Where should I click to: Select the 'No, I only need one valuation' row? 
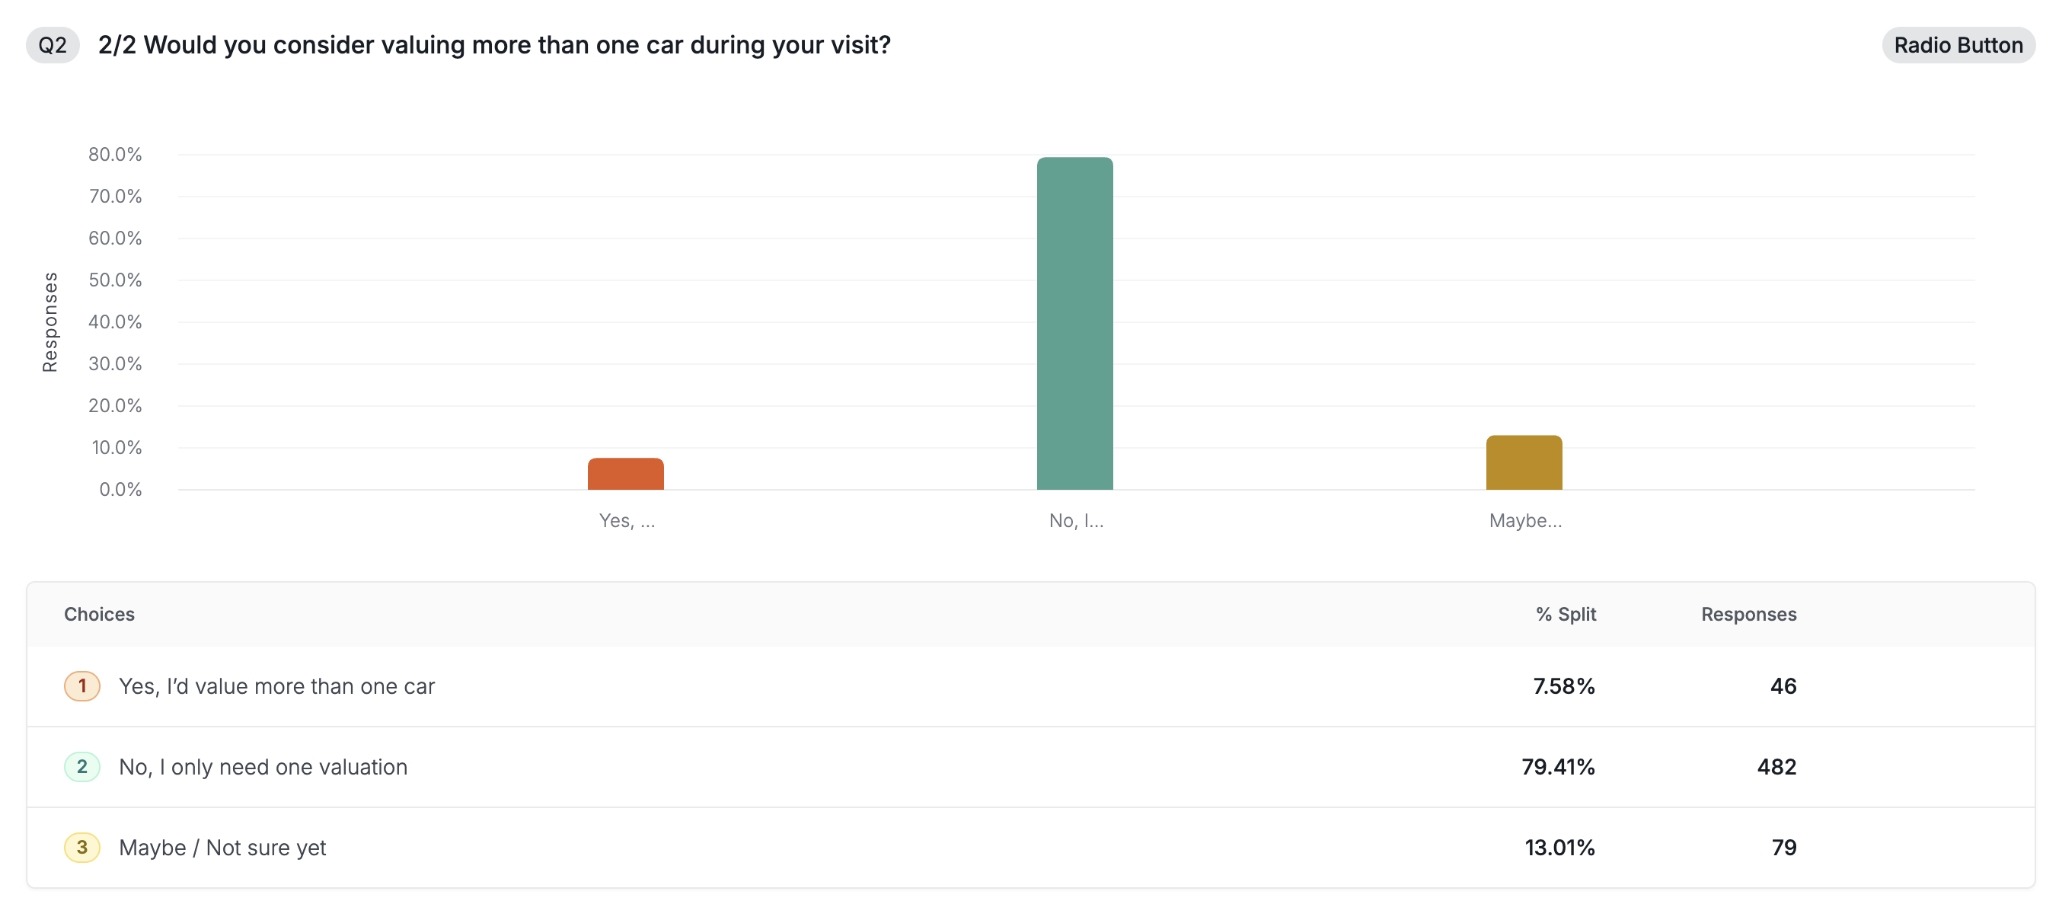tap(263, 767)
